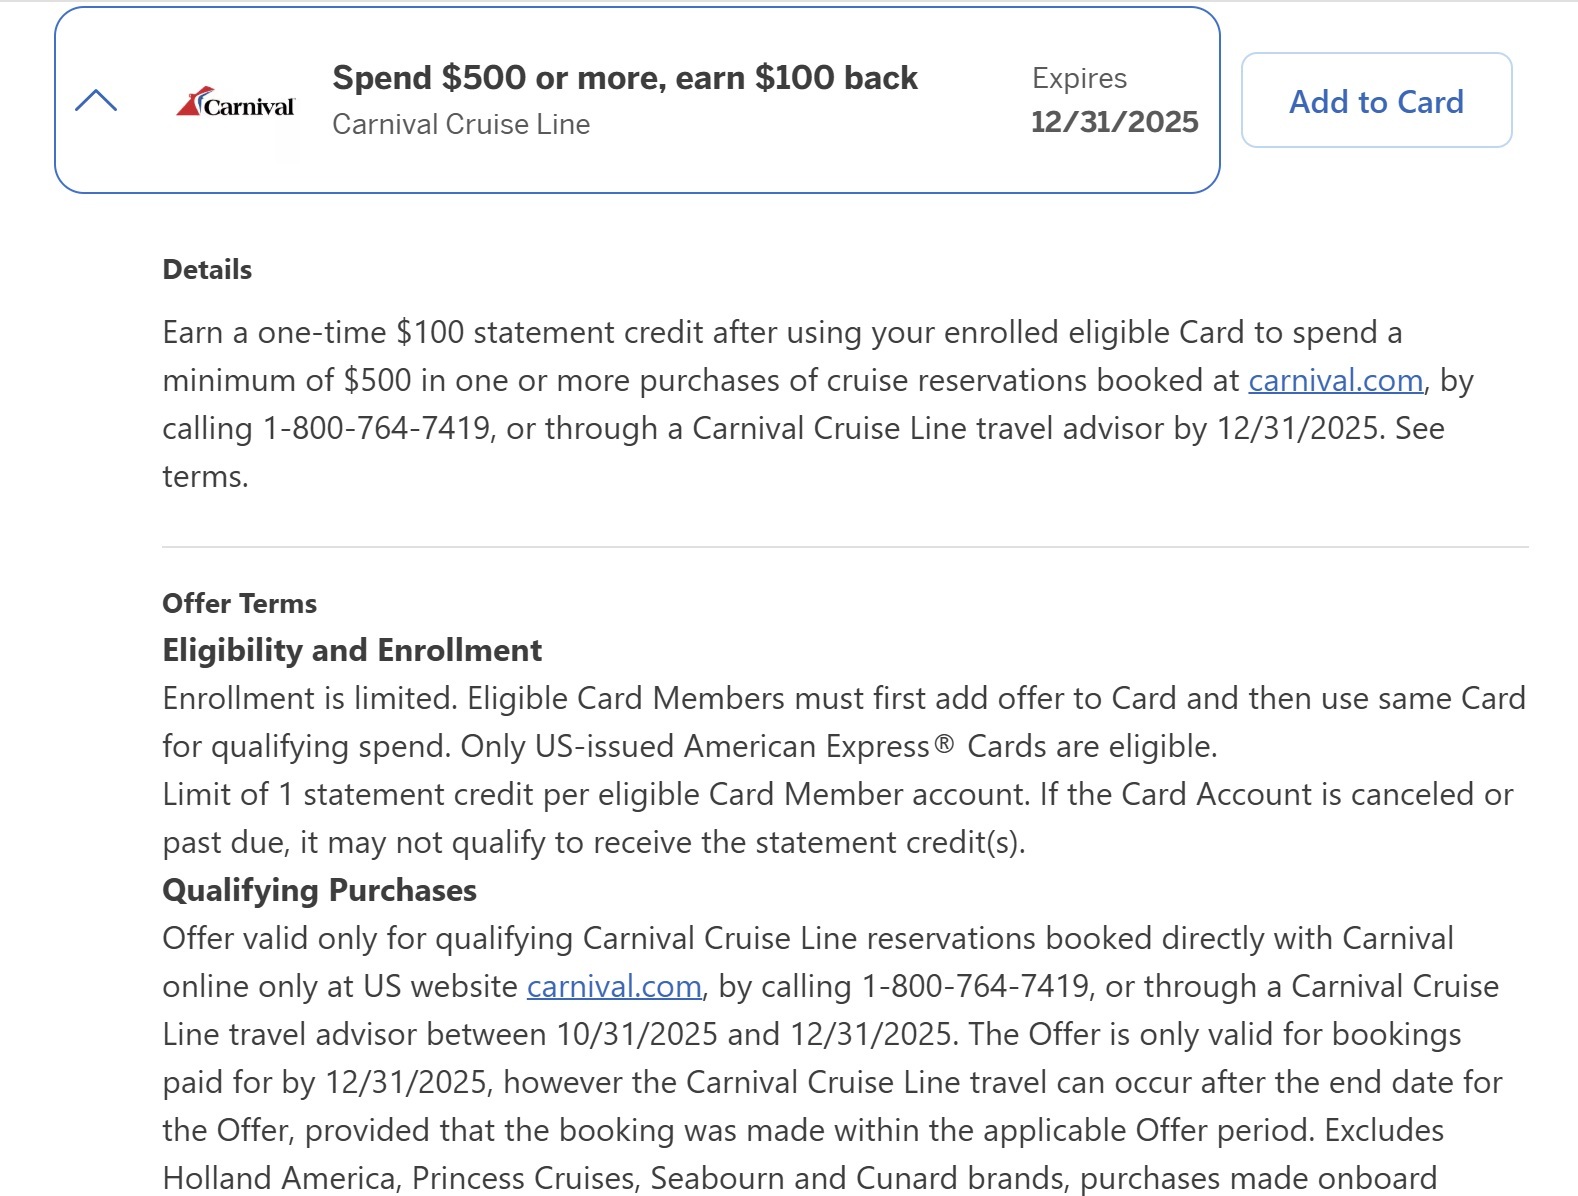Click the phone number in the Details paragraph
This screenshot has height=1196, width=1578.
pos(376,429)
